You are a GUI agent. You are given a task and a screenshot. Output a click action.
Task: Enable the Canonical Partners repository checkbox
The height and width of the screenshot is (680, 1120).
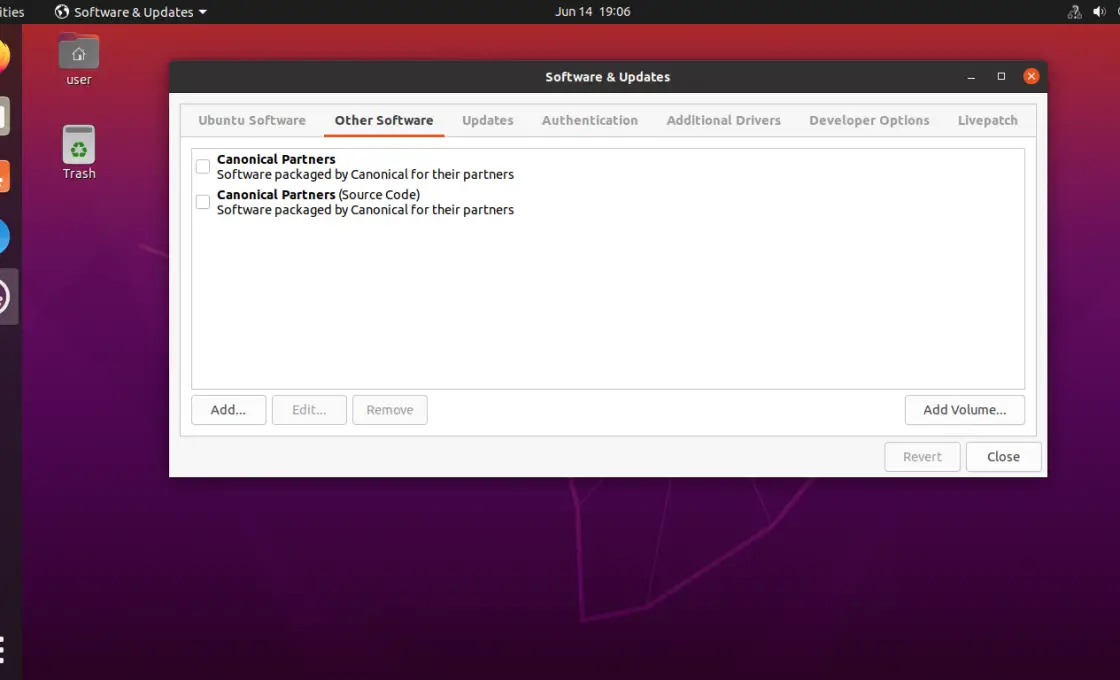pos(203,166)
